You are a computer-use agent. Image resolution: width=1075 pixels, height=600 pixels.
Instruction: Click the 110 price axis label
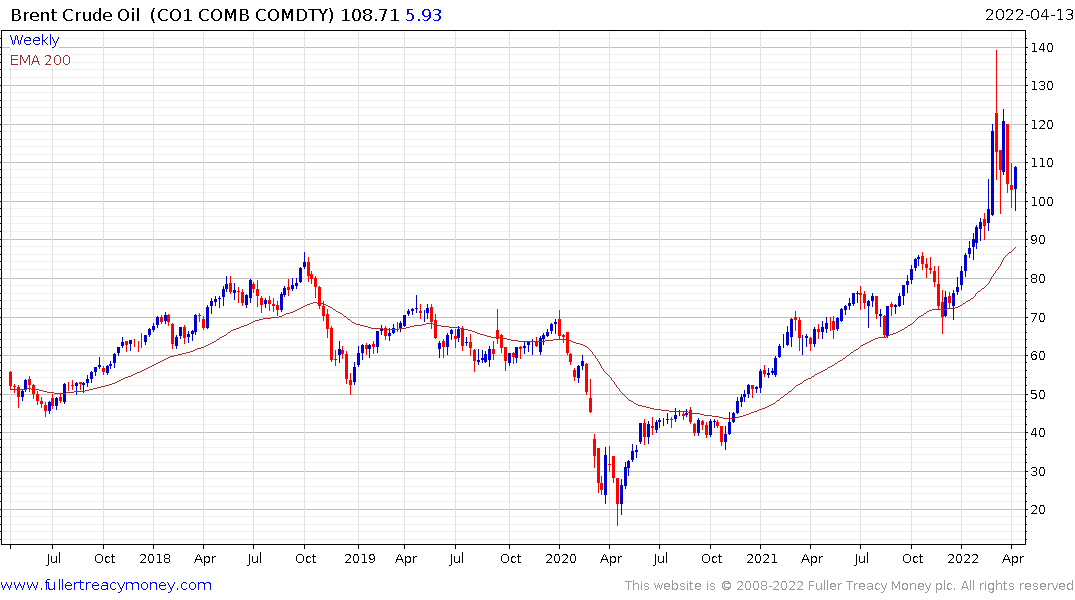click(1041, 163)
